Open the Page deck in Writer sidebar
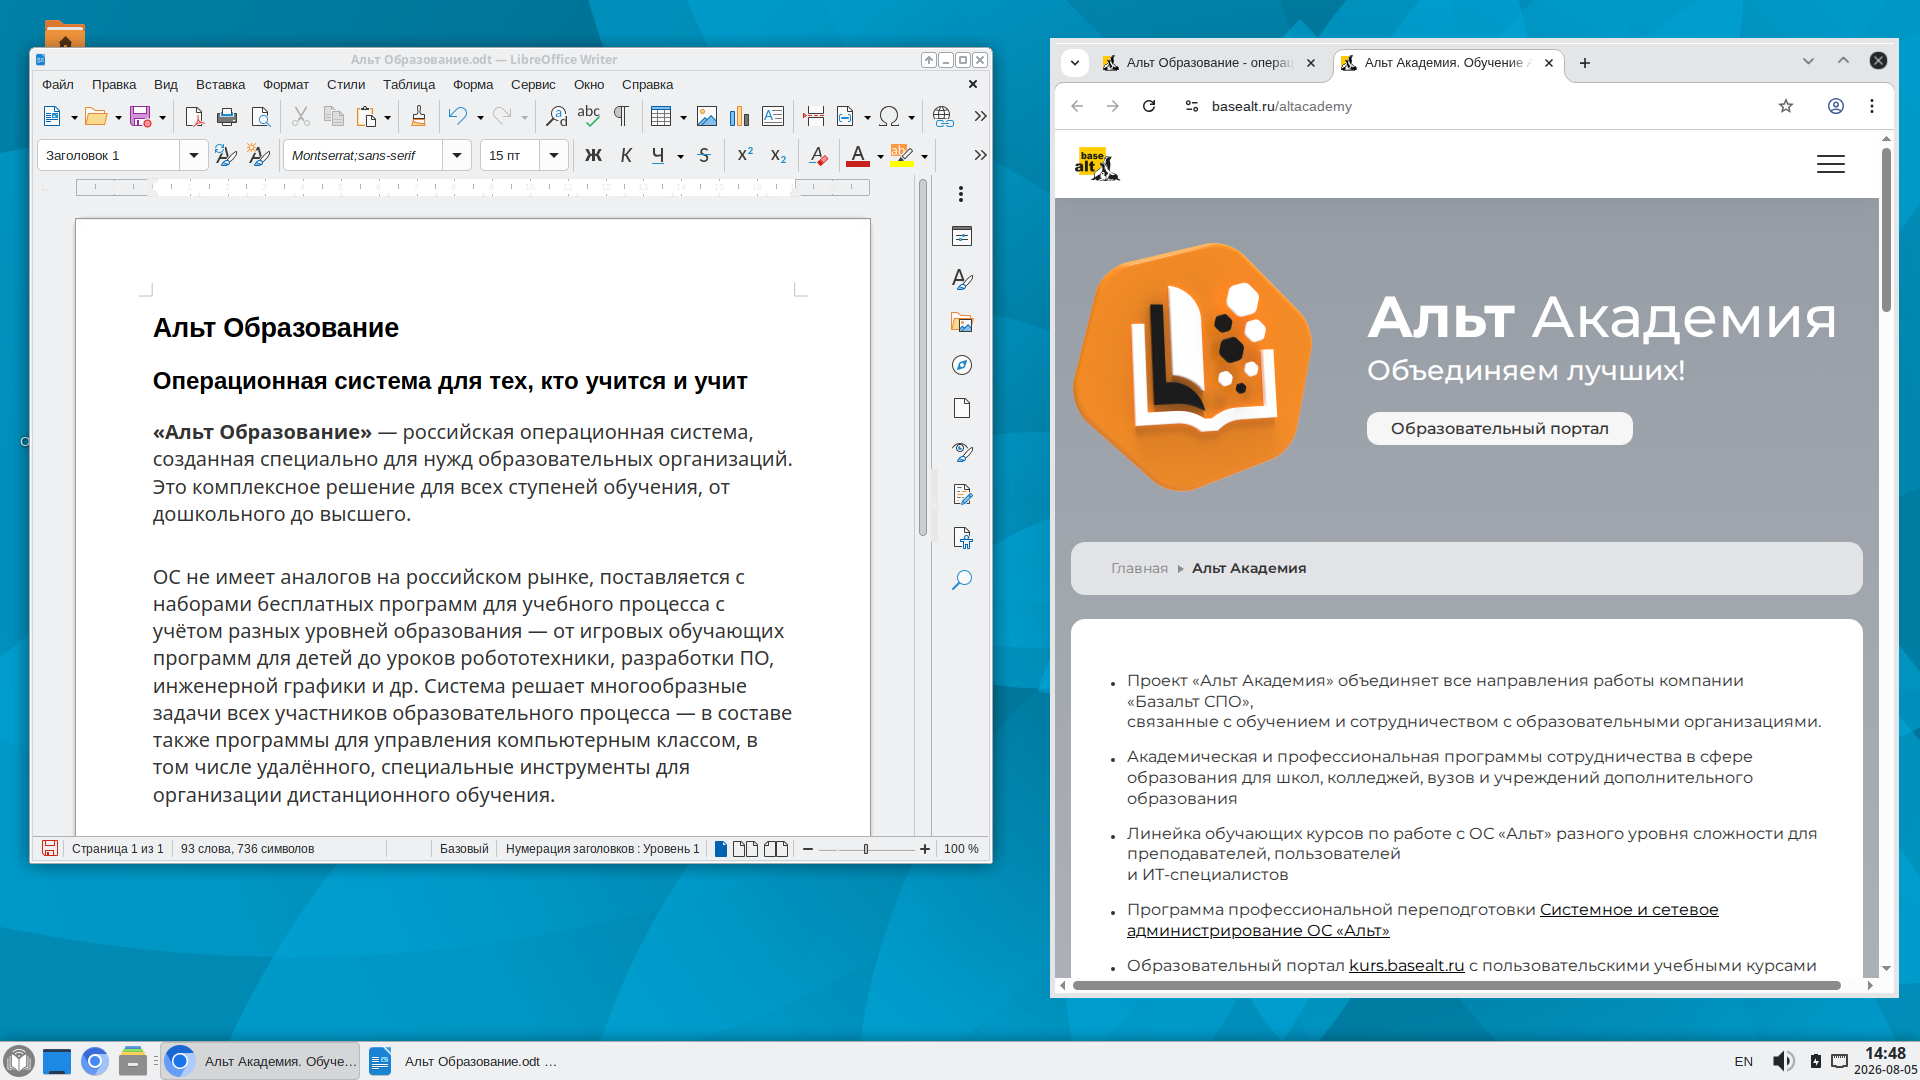 coord(962,408)
